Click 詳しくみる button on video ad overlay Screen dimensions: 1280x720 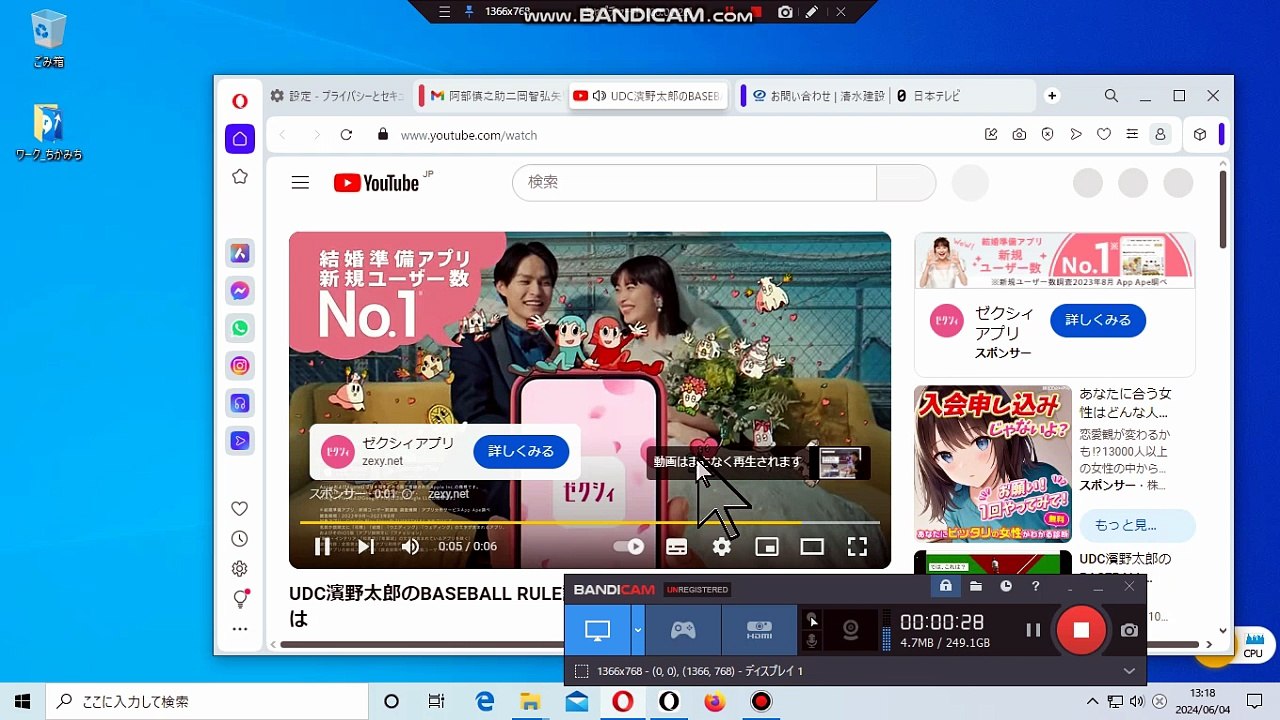521,451
